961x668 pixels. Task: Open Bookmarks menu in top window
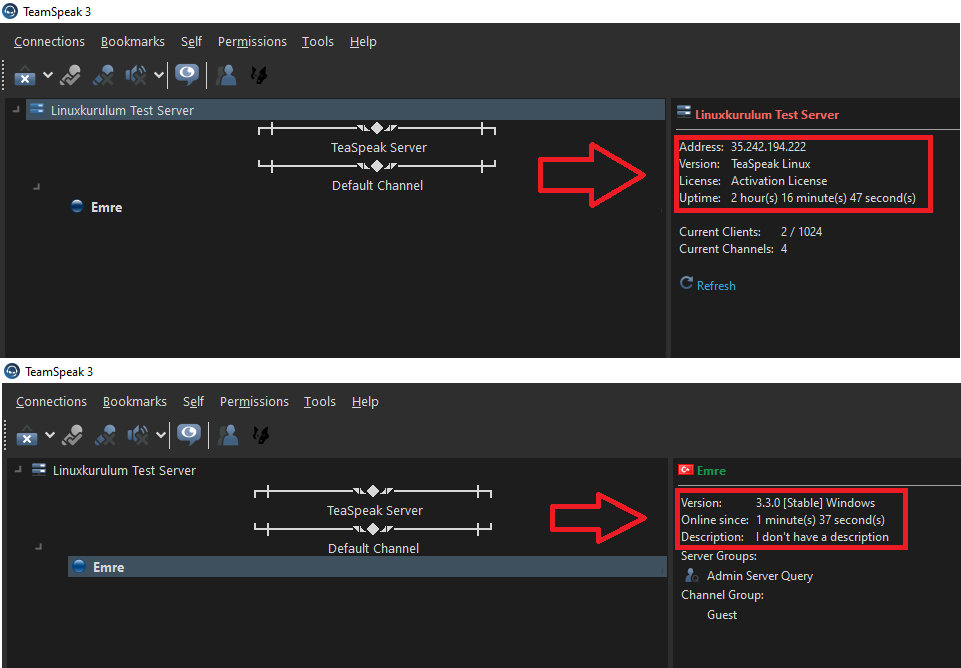tap(133, 42)
